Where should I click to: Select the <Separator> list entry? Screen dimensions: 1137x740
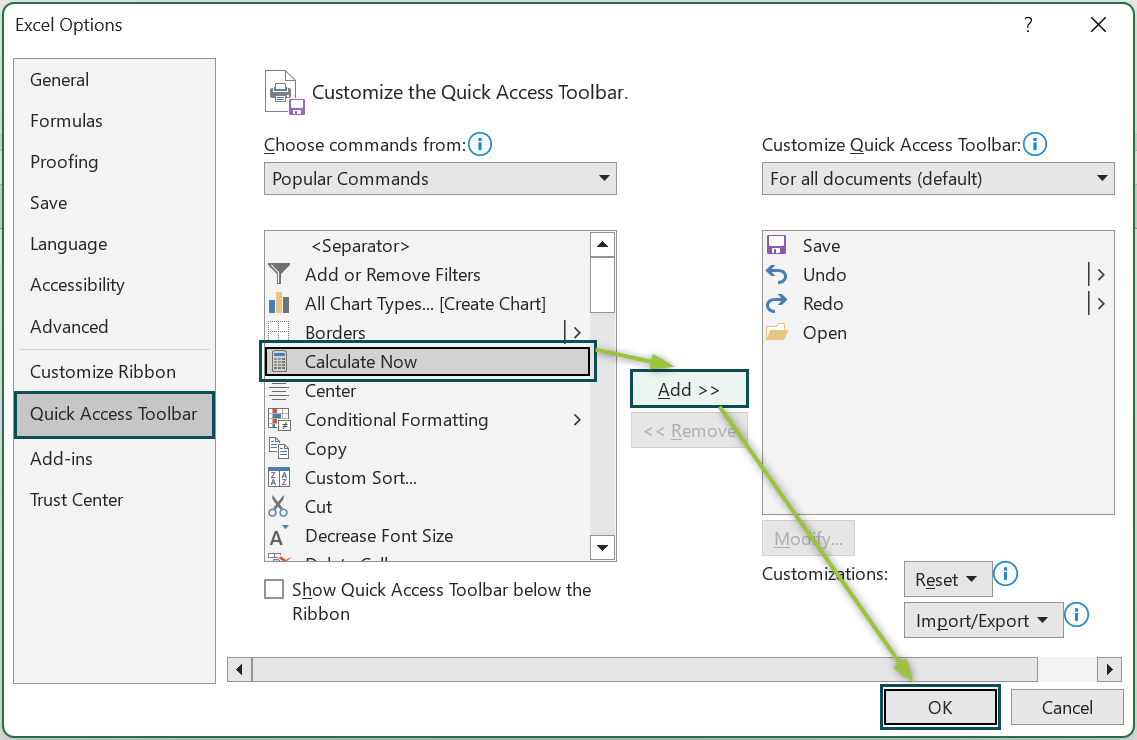pos(429,246)
